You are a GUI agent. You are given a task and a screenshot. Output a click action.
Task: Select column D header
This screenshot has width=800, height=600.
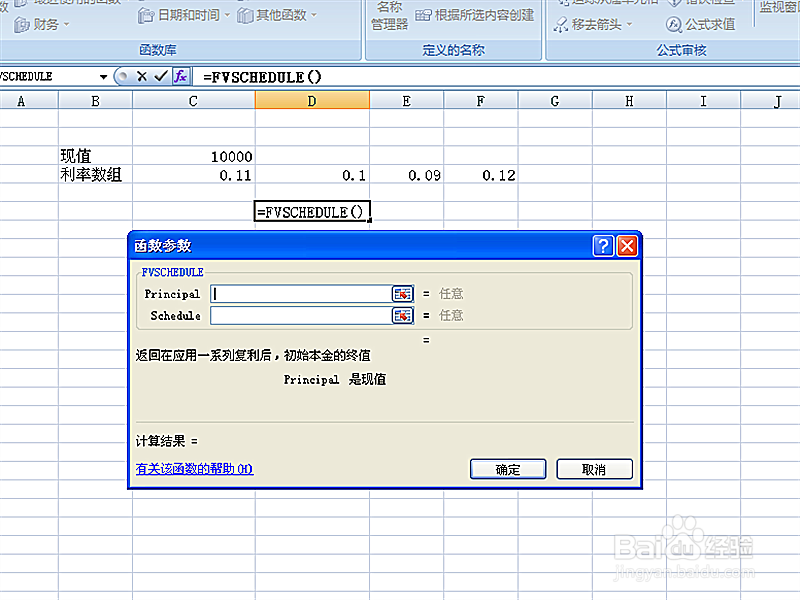click(x=311, y=100)
